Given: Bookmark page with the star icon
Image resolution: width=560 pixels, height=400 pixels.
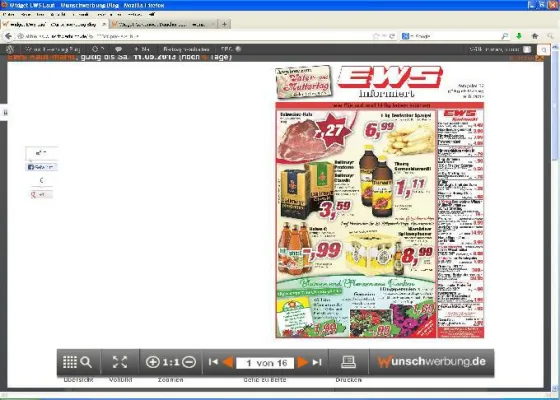Looking at the screenshot, I should (376, 36).
